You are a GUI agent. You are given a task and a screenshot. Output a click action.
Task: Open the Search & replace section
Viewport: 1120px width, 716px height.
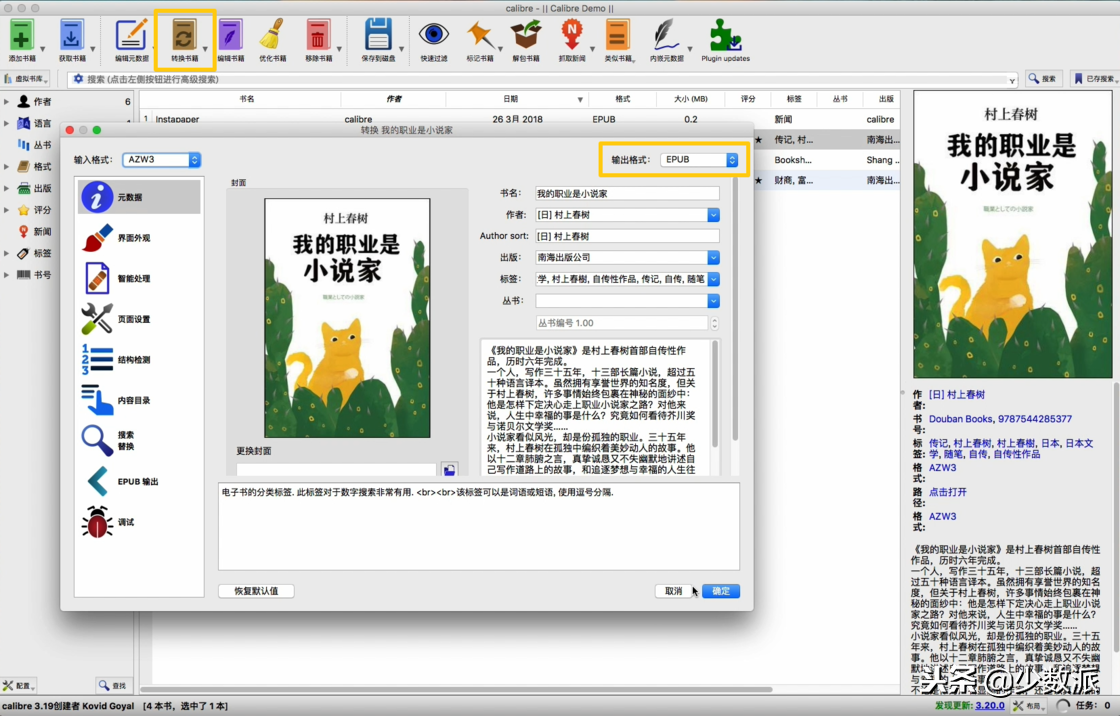(139, 440)
